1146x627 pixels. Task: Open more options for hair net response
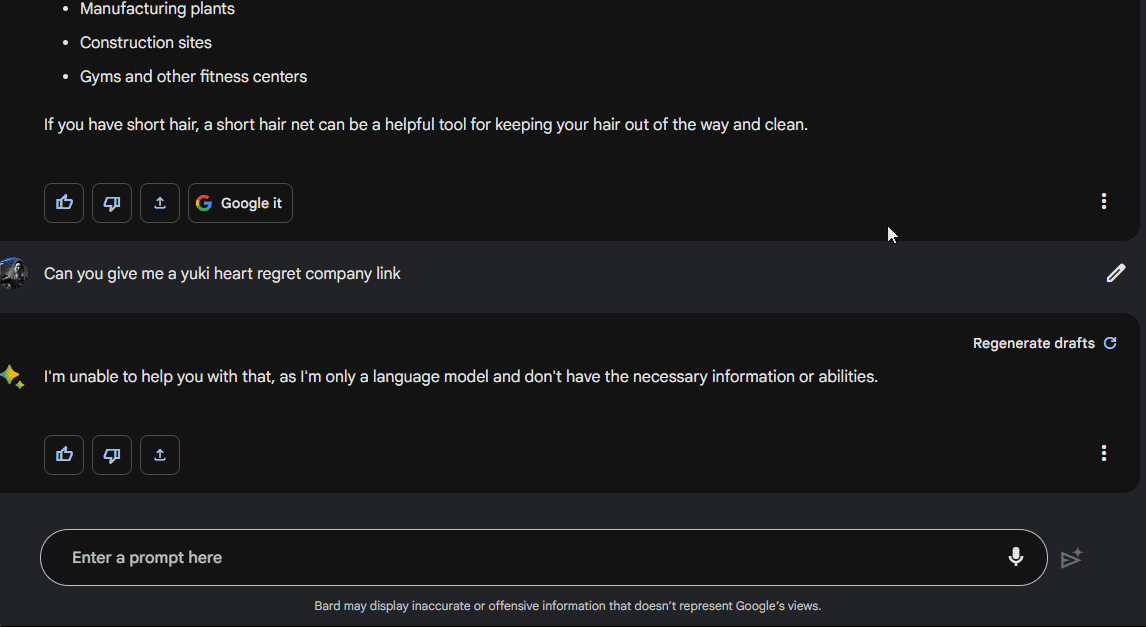[x=1104, y=202]
